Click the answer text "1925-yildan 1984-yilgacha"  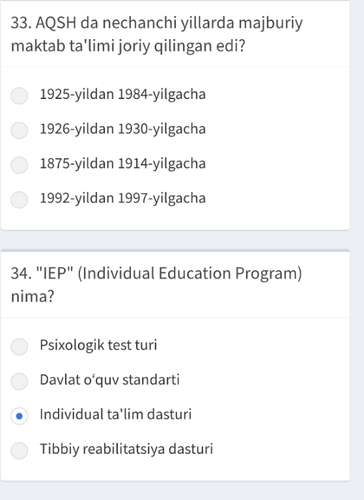tap(123, 94)
